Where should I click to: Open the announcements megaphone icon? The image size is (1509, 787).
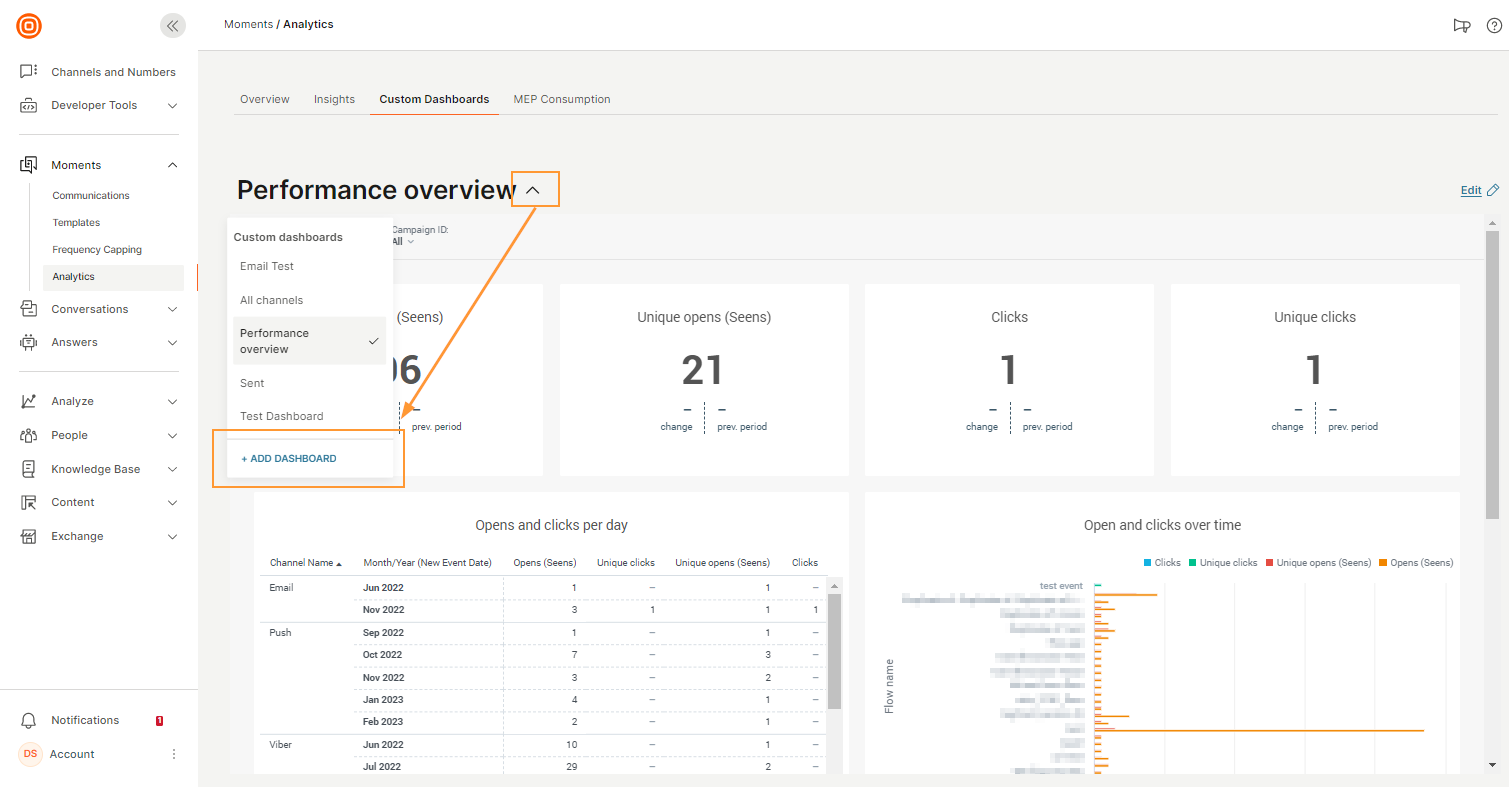(1462, 26)
